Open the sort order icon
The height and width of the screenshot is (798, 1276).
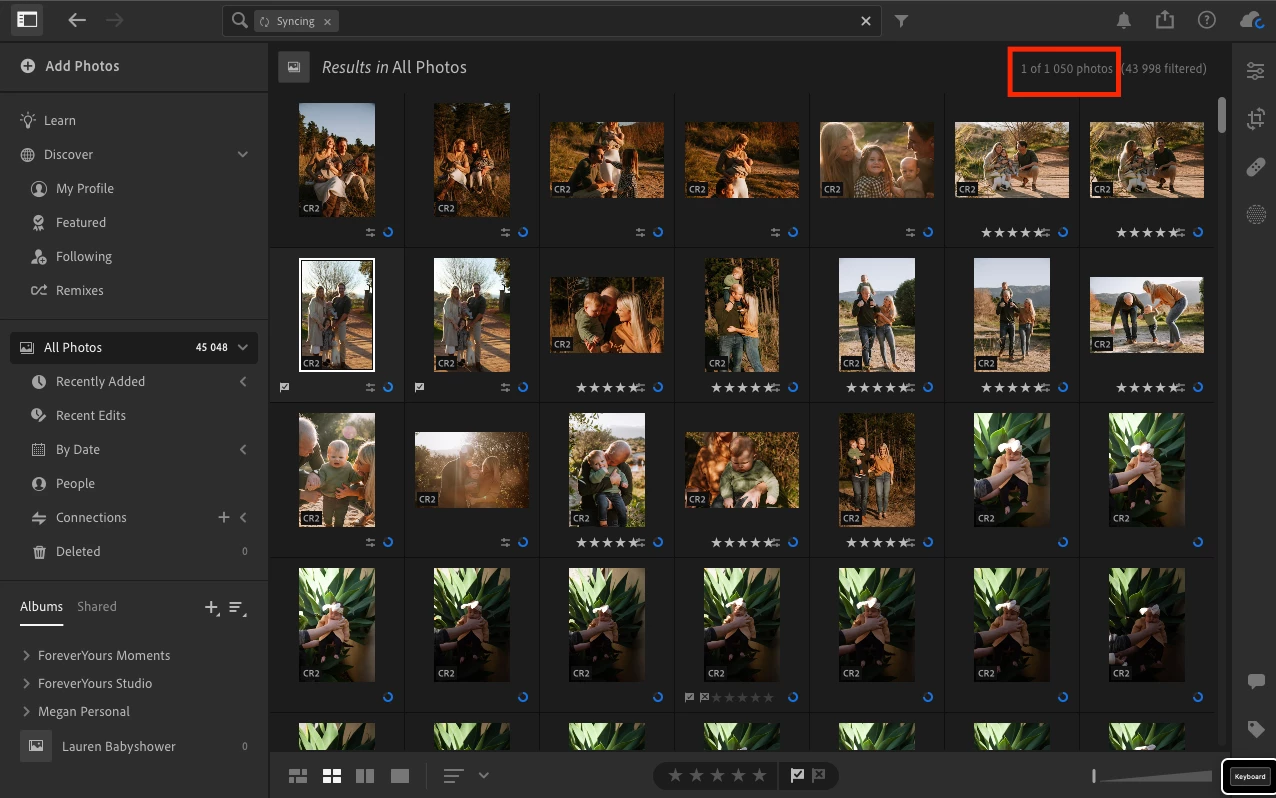click(454, 776)
